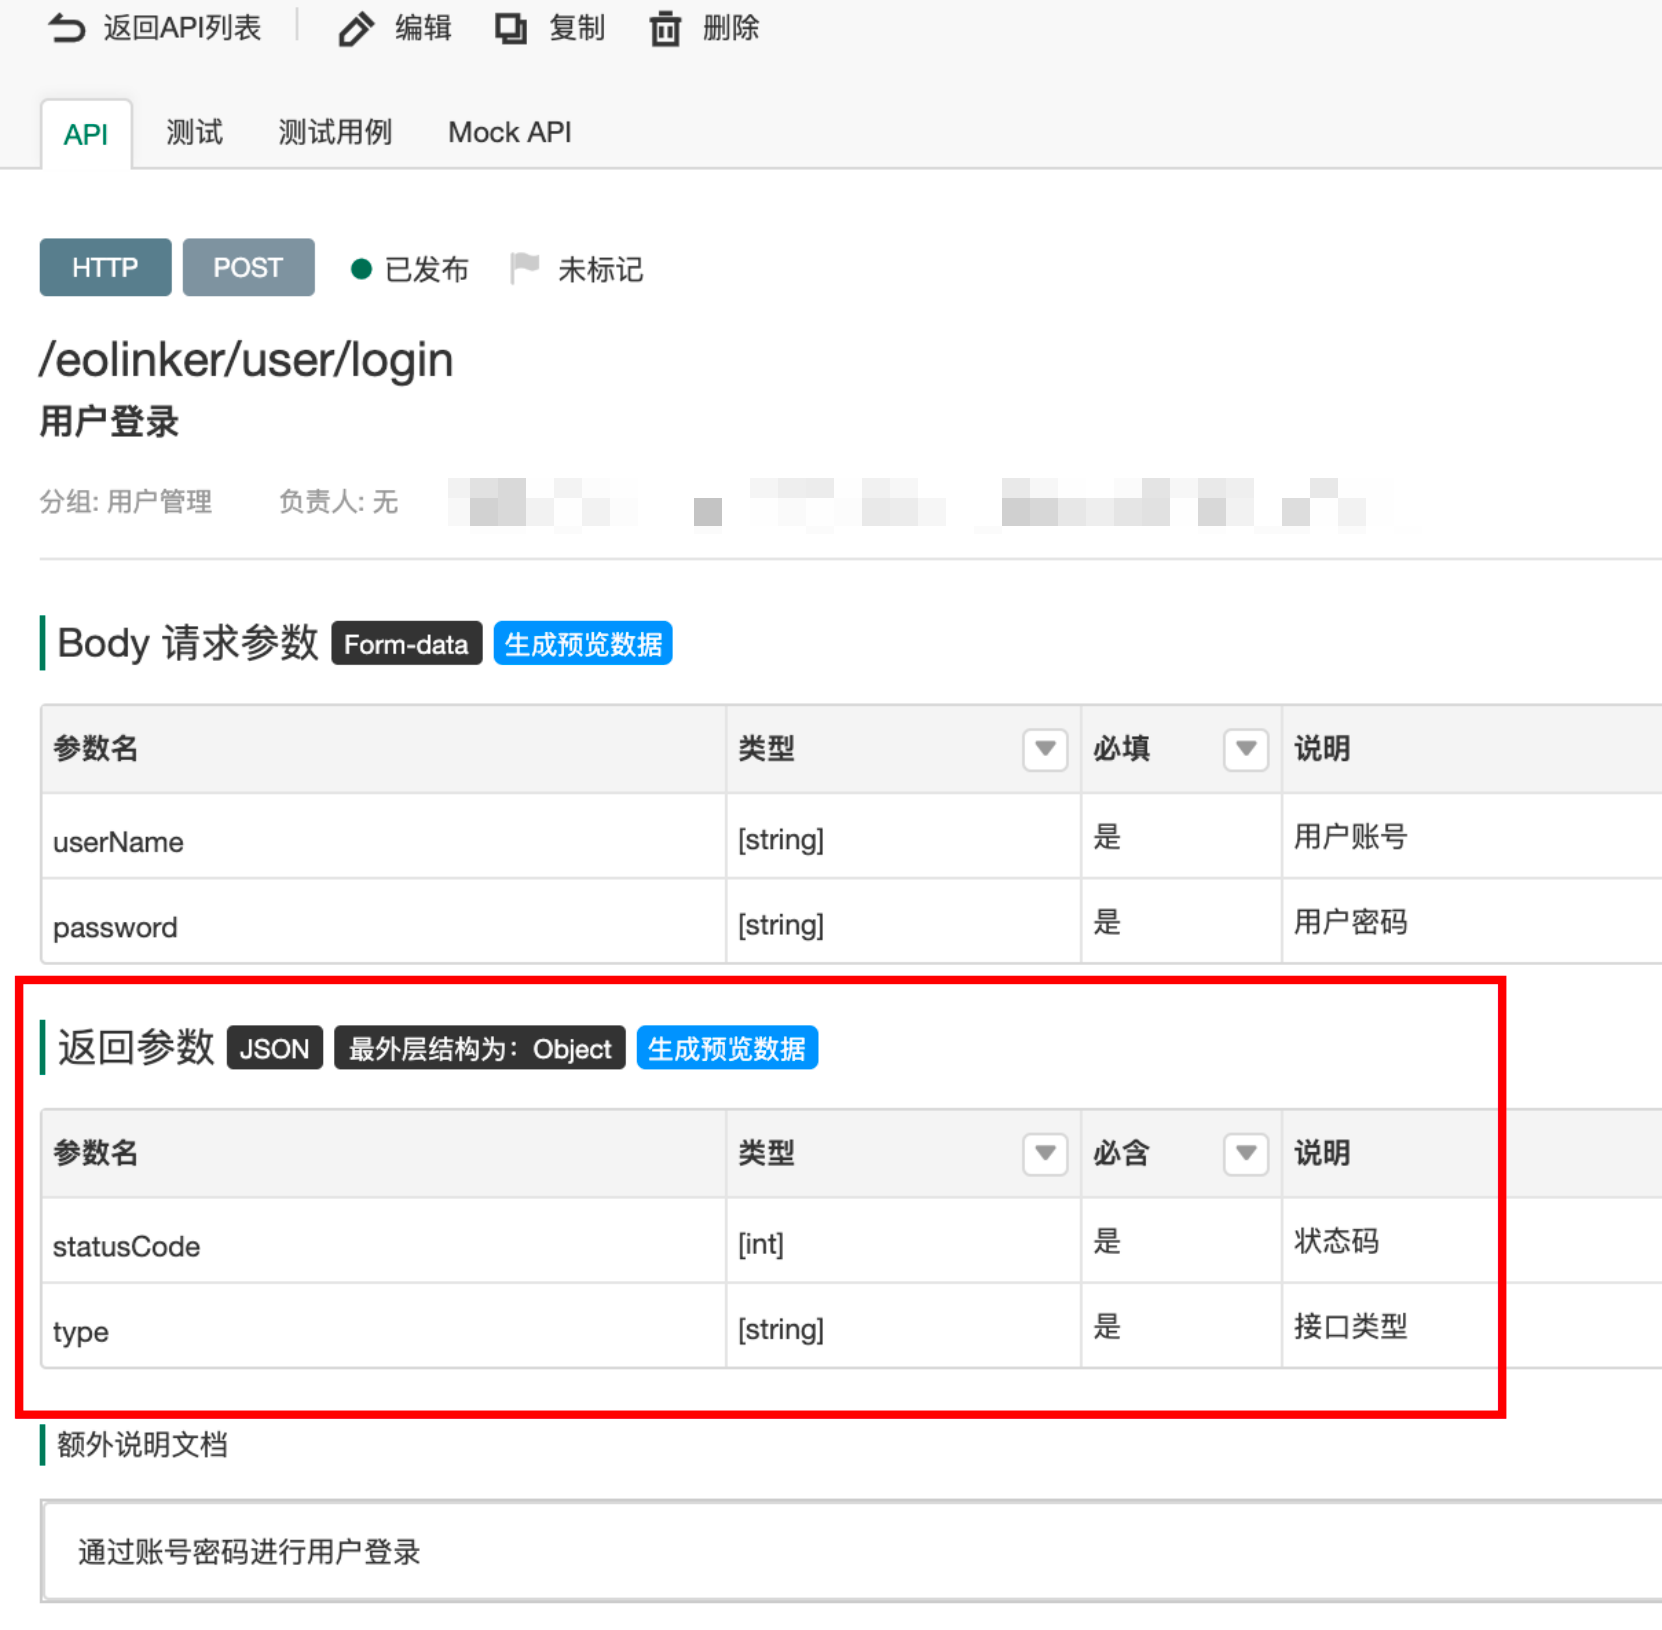Click the 用户账号 description cell
Image resolution: width=1662 pixels, height=1630 pixels.
point(1472,838)
